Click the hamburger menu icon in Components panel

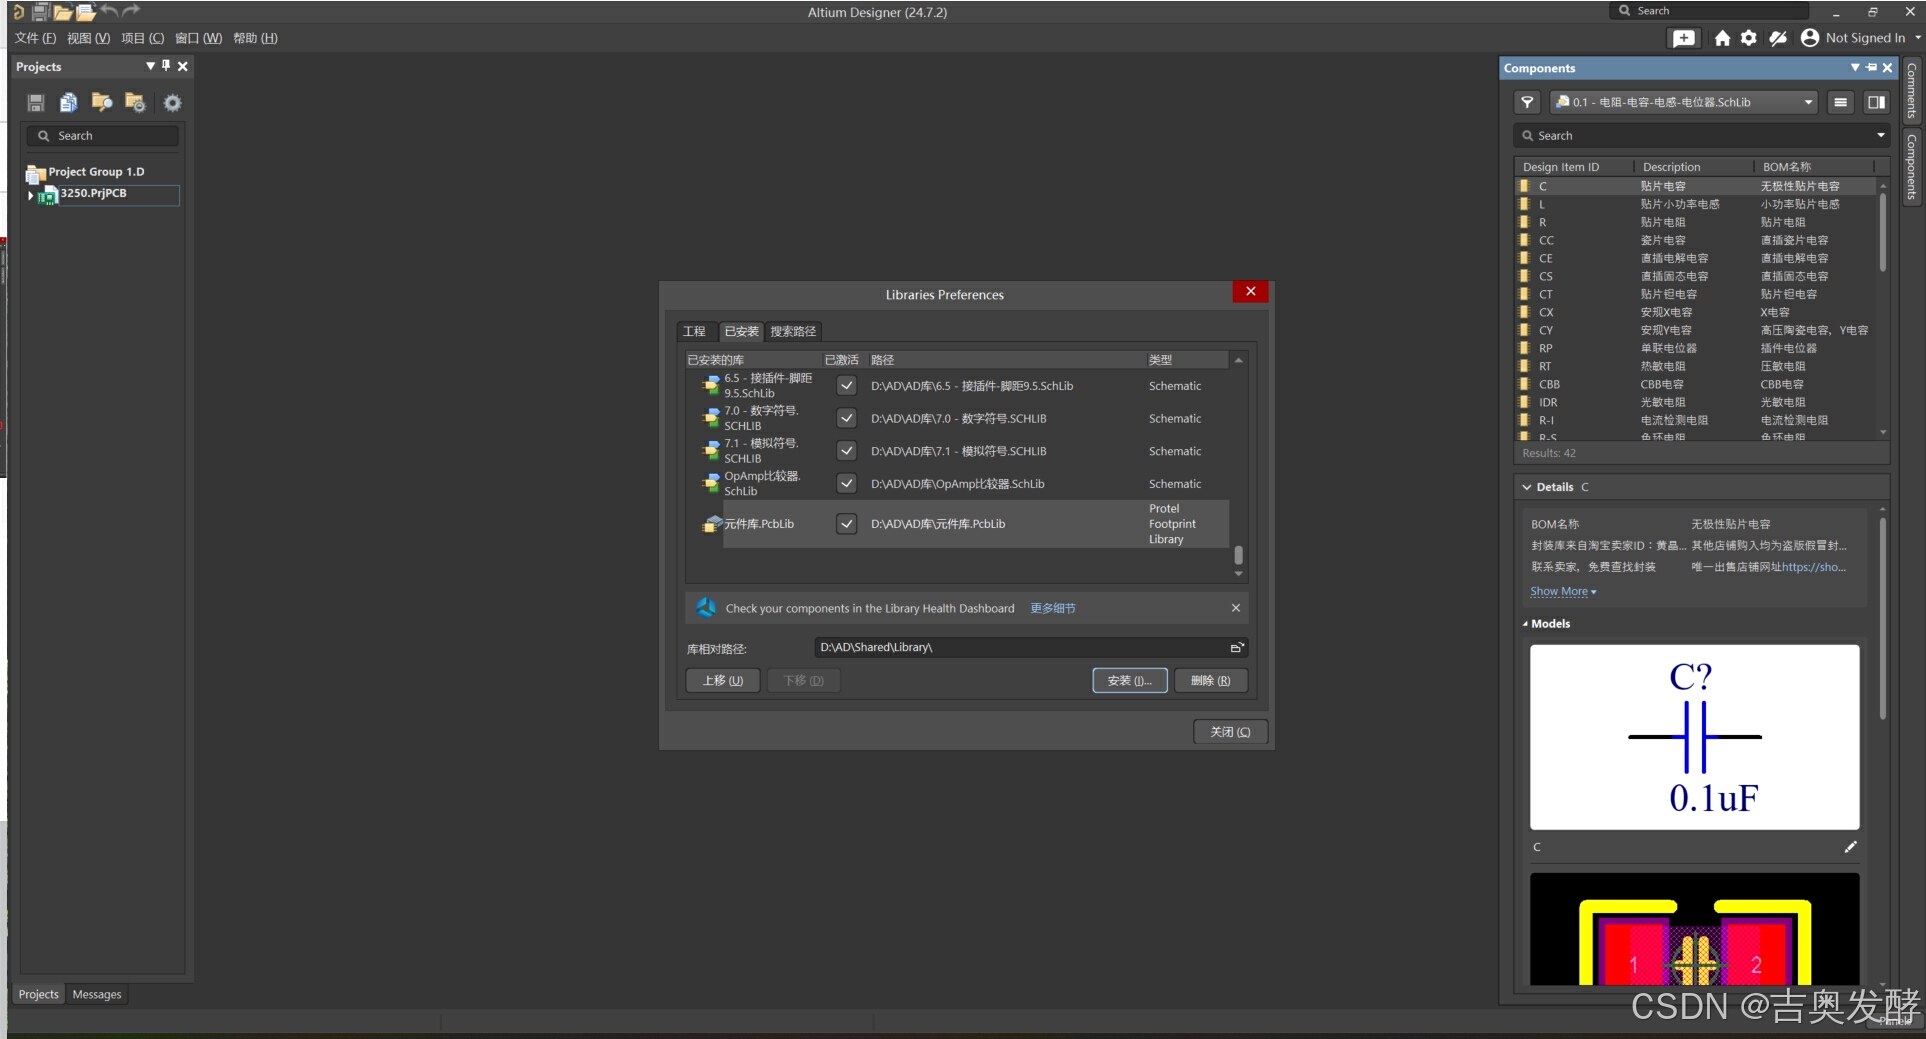1840,102
